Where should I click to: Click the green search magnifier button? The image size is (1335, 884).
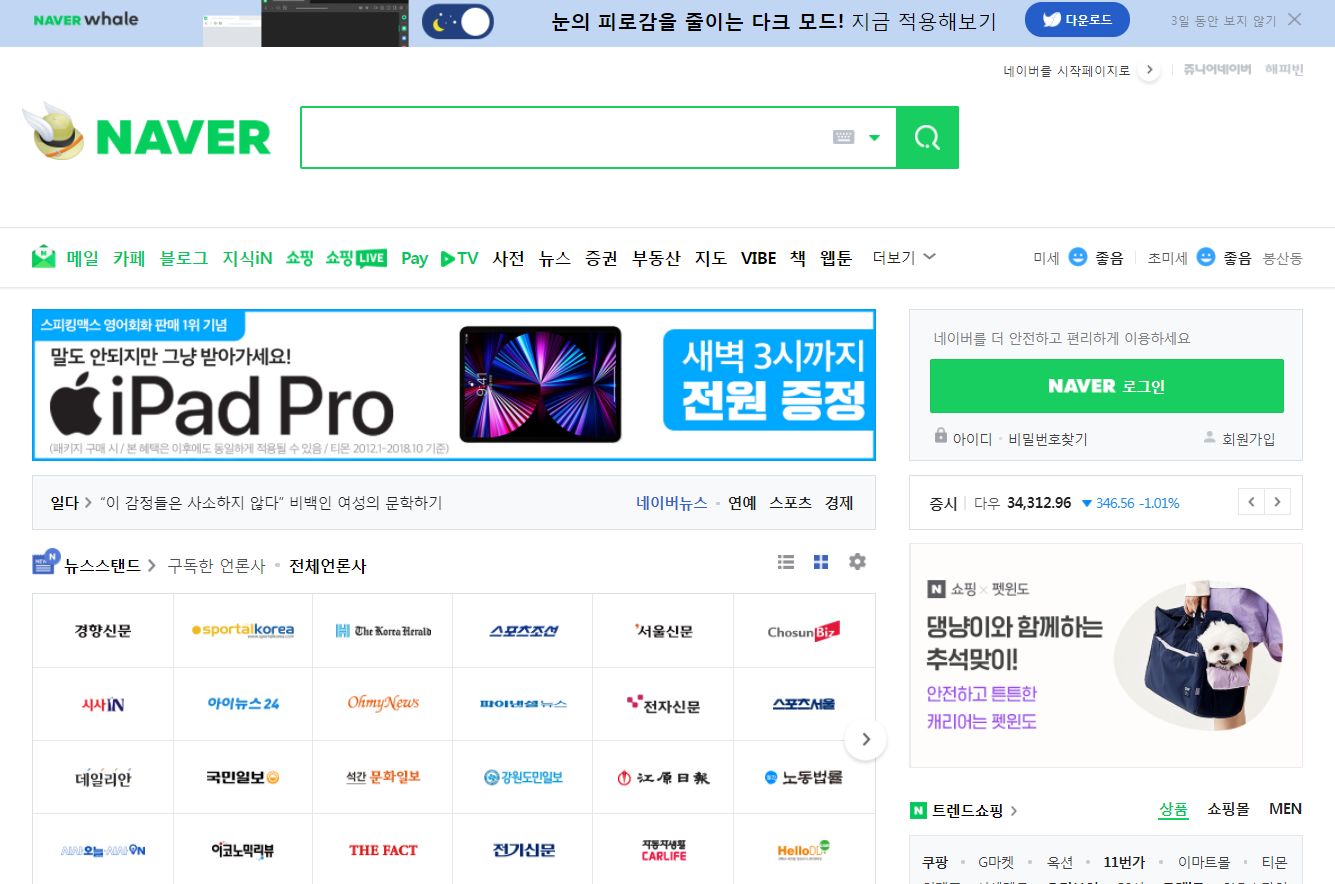(x=927, y=137)
